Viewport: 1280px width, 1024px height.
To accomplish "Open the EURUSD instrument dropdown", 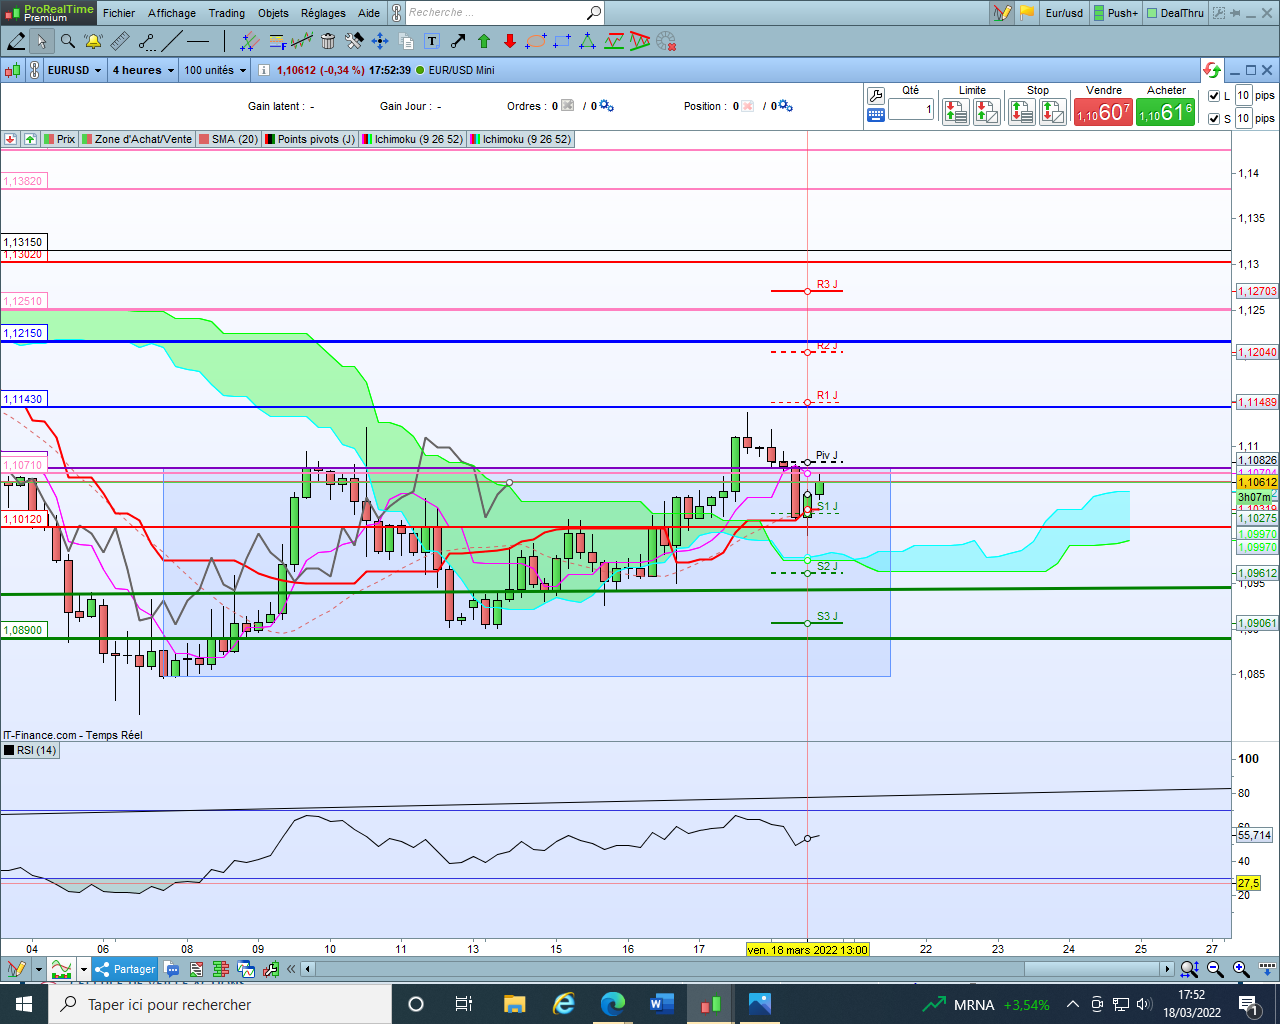I will tap(74, 70).
